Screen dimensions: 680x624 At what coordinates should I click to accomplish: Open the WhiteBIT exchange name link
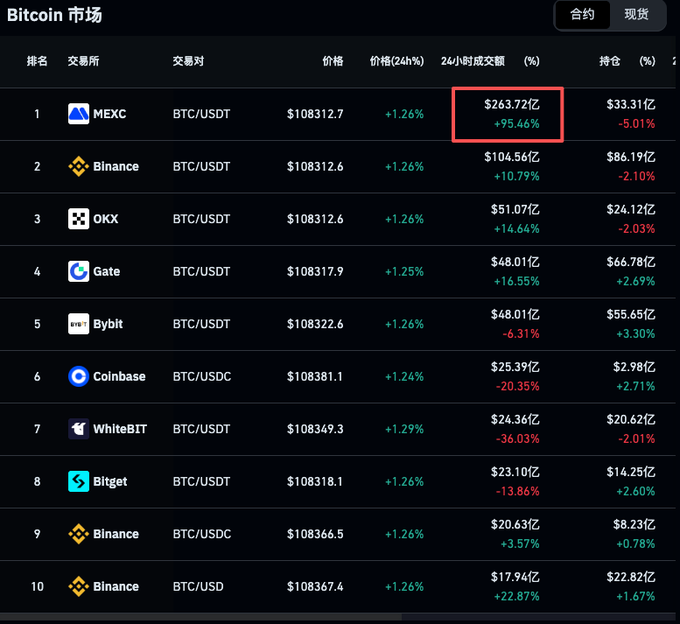coord(120,429)
